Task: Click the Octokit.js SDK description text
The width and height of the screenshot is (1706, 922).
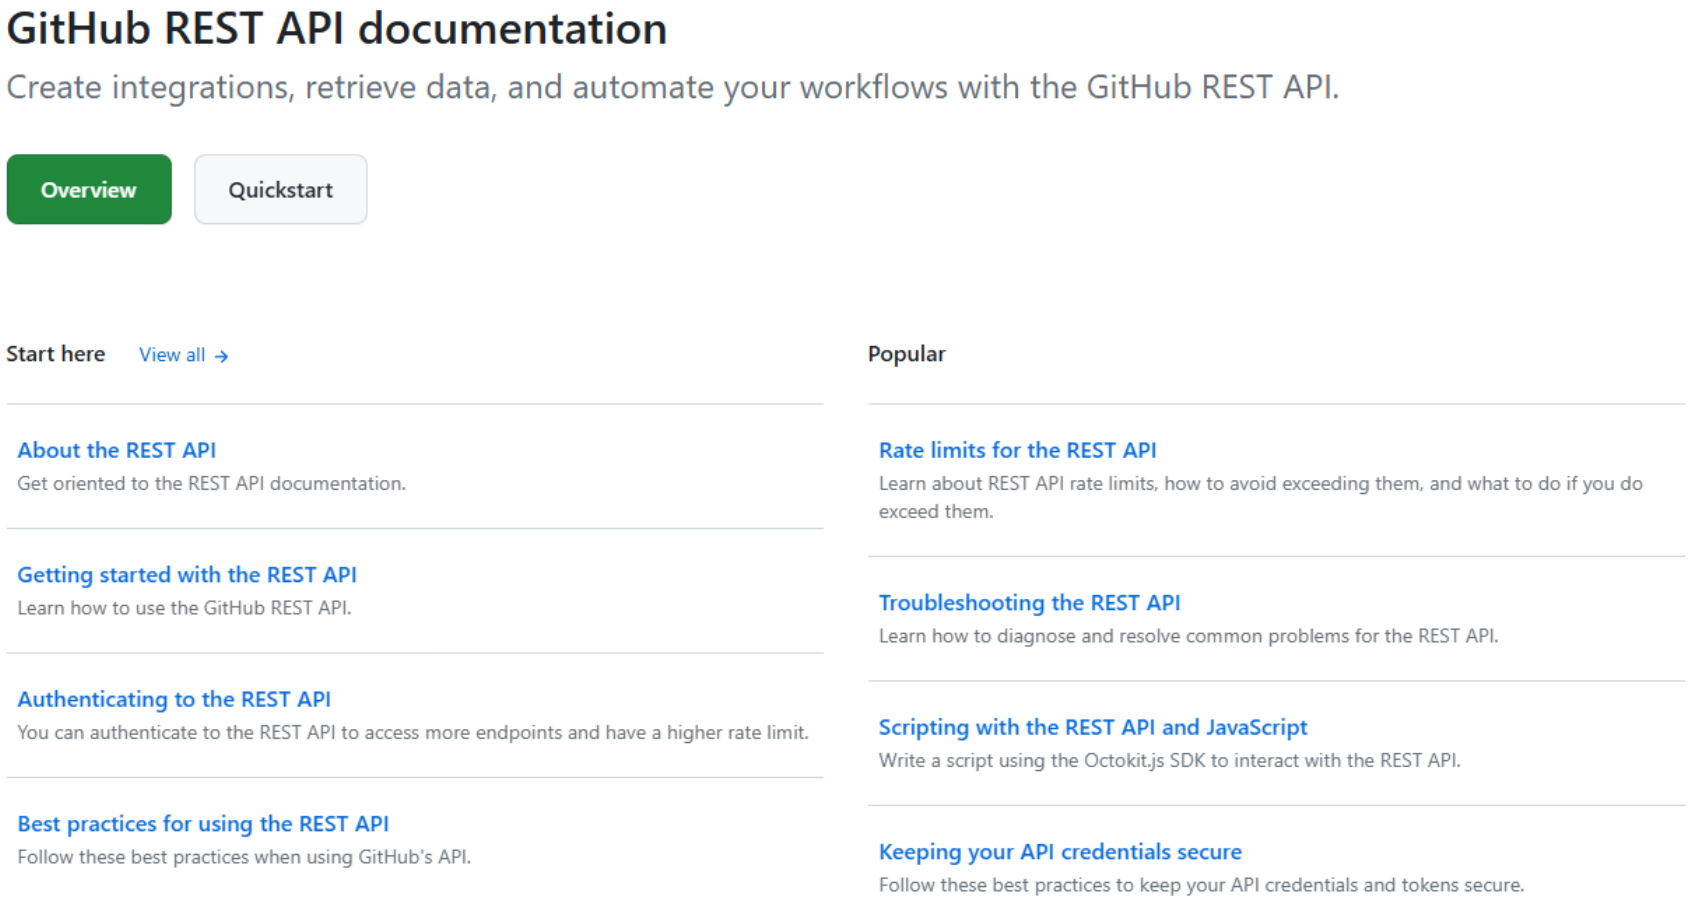Action: tap(1169, 761)
